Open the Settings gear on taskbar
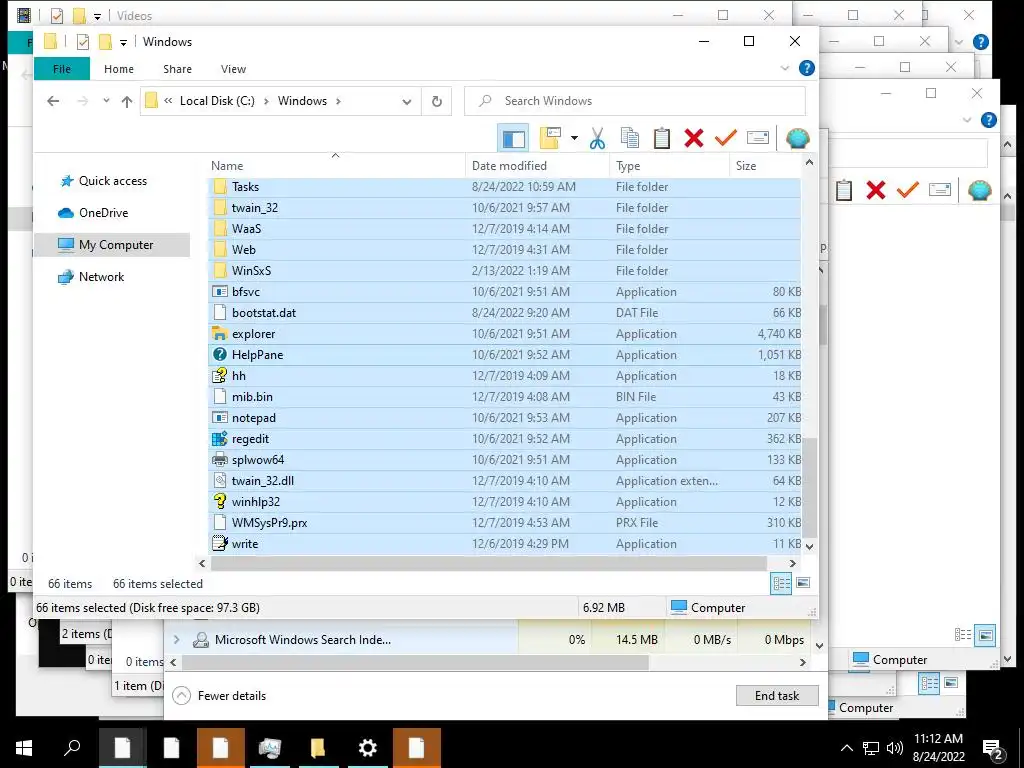The width and height of the screenshot is (1024, 768). pos(368,748)
